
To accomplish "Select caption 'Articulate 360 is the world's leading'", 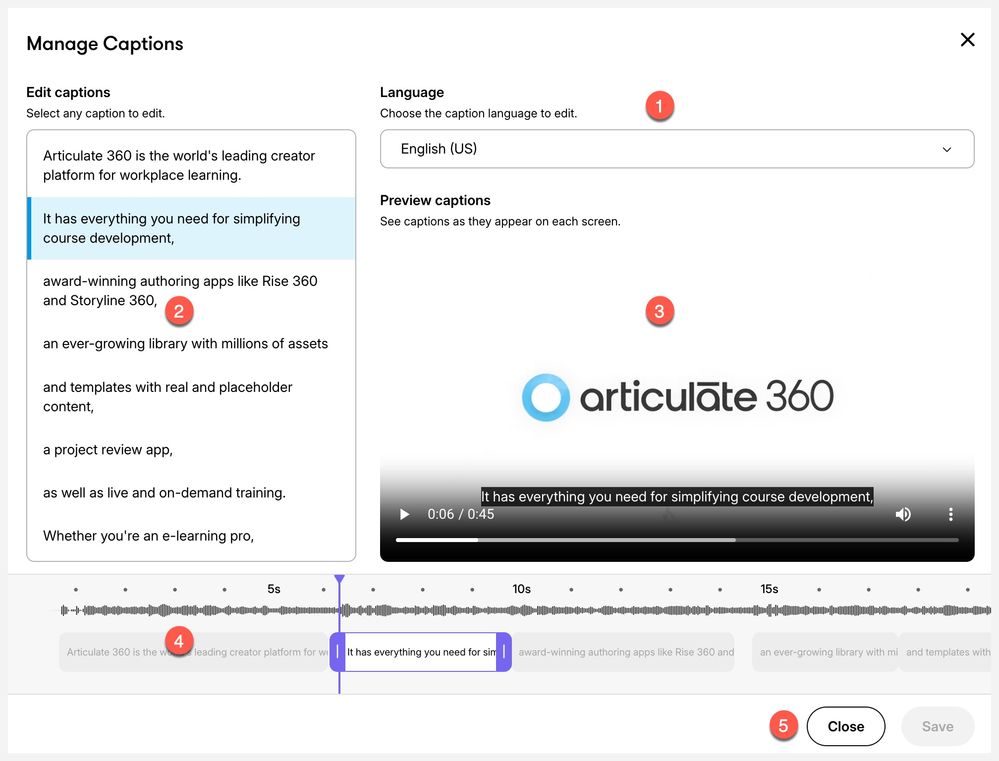I will pyautogui.click(x=191, y=165).
